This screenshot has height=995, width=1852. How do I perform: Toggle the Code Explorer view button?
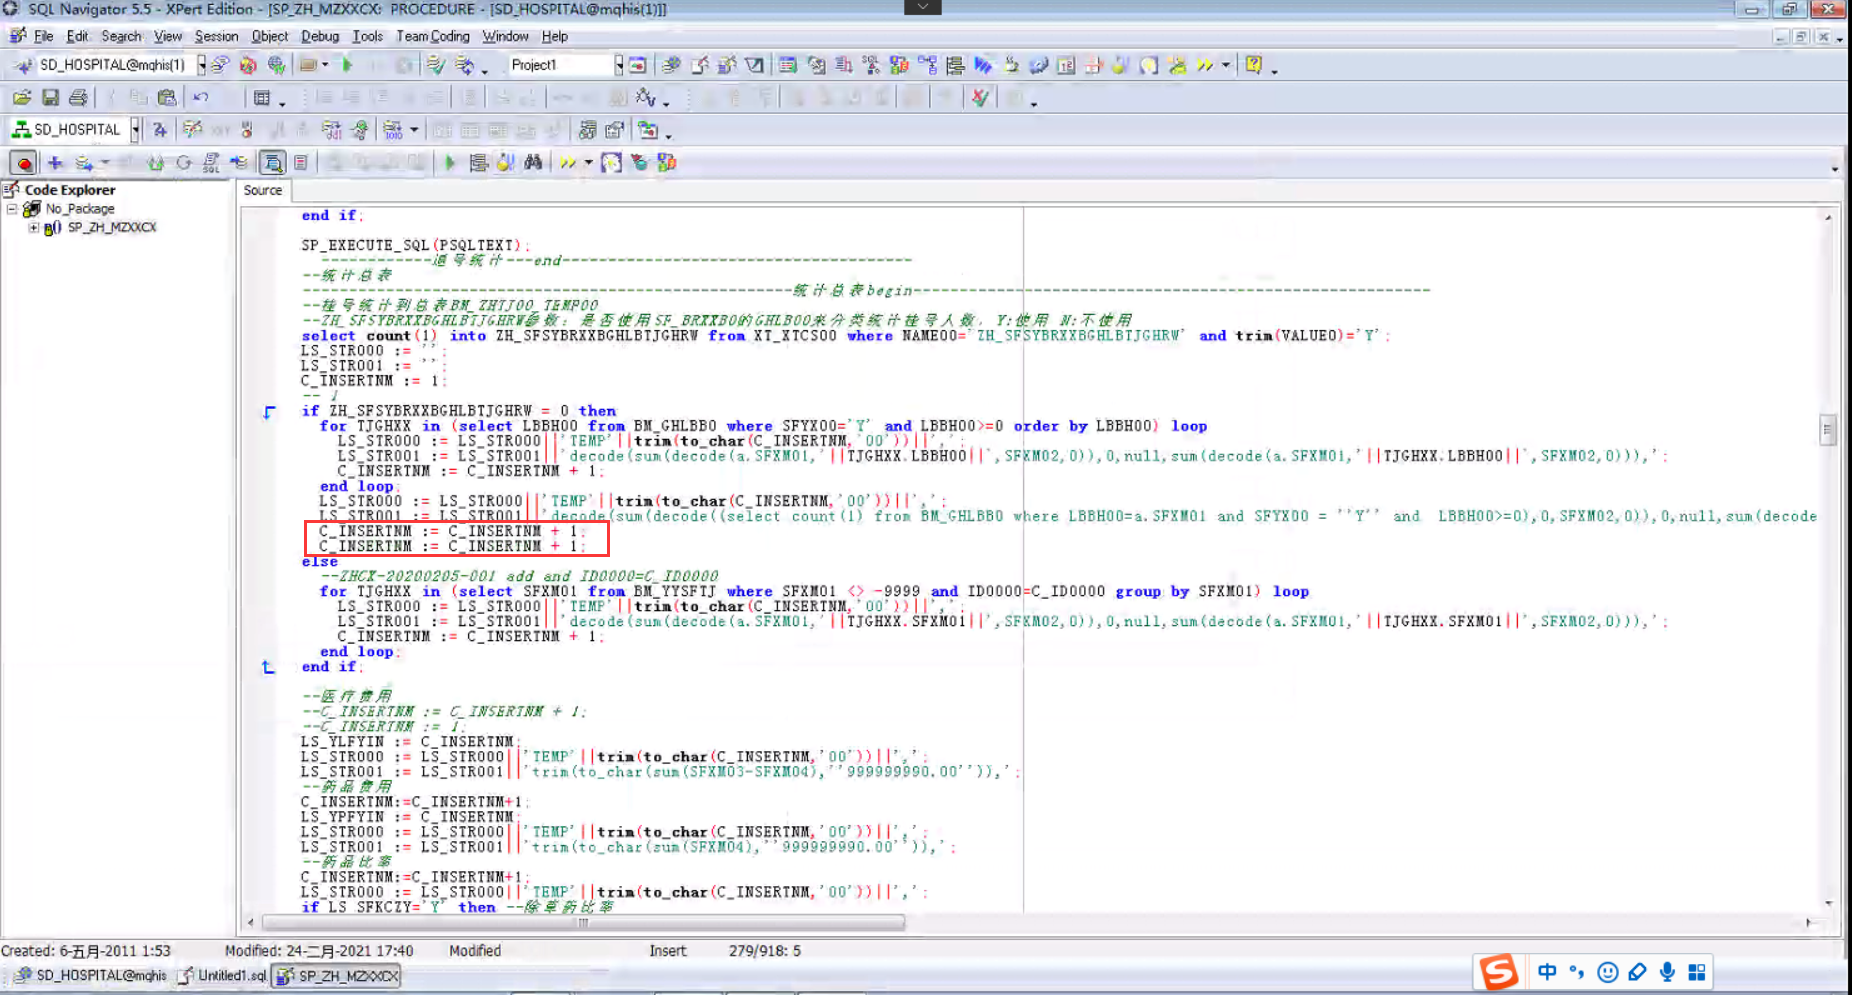click(272, 163)
